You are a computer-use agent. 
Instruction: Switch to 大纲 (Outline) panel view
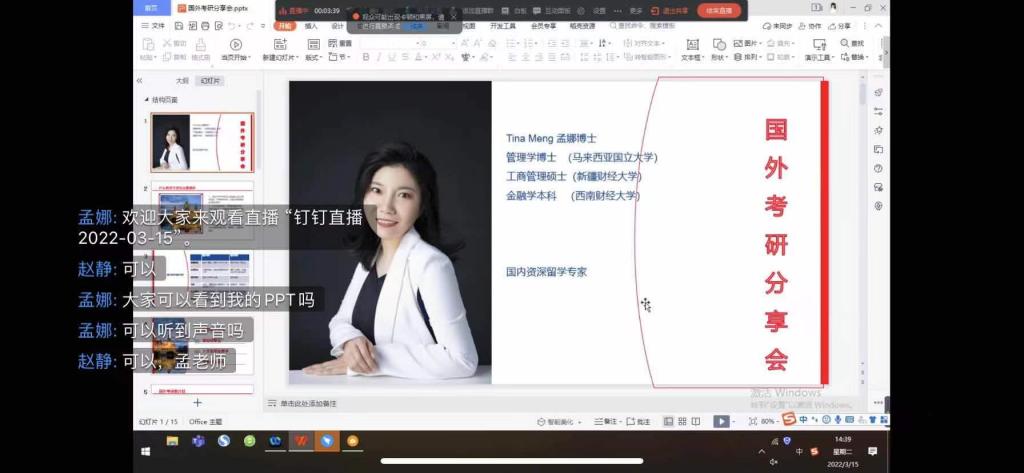[x=181, y=80]
